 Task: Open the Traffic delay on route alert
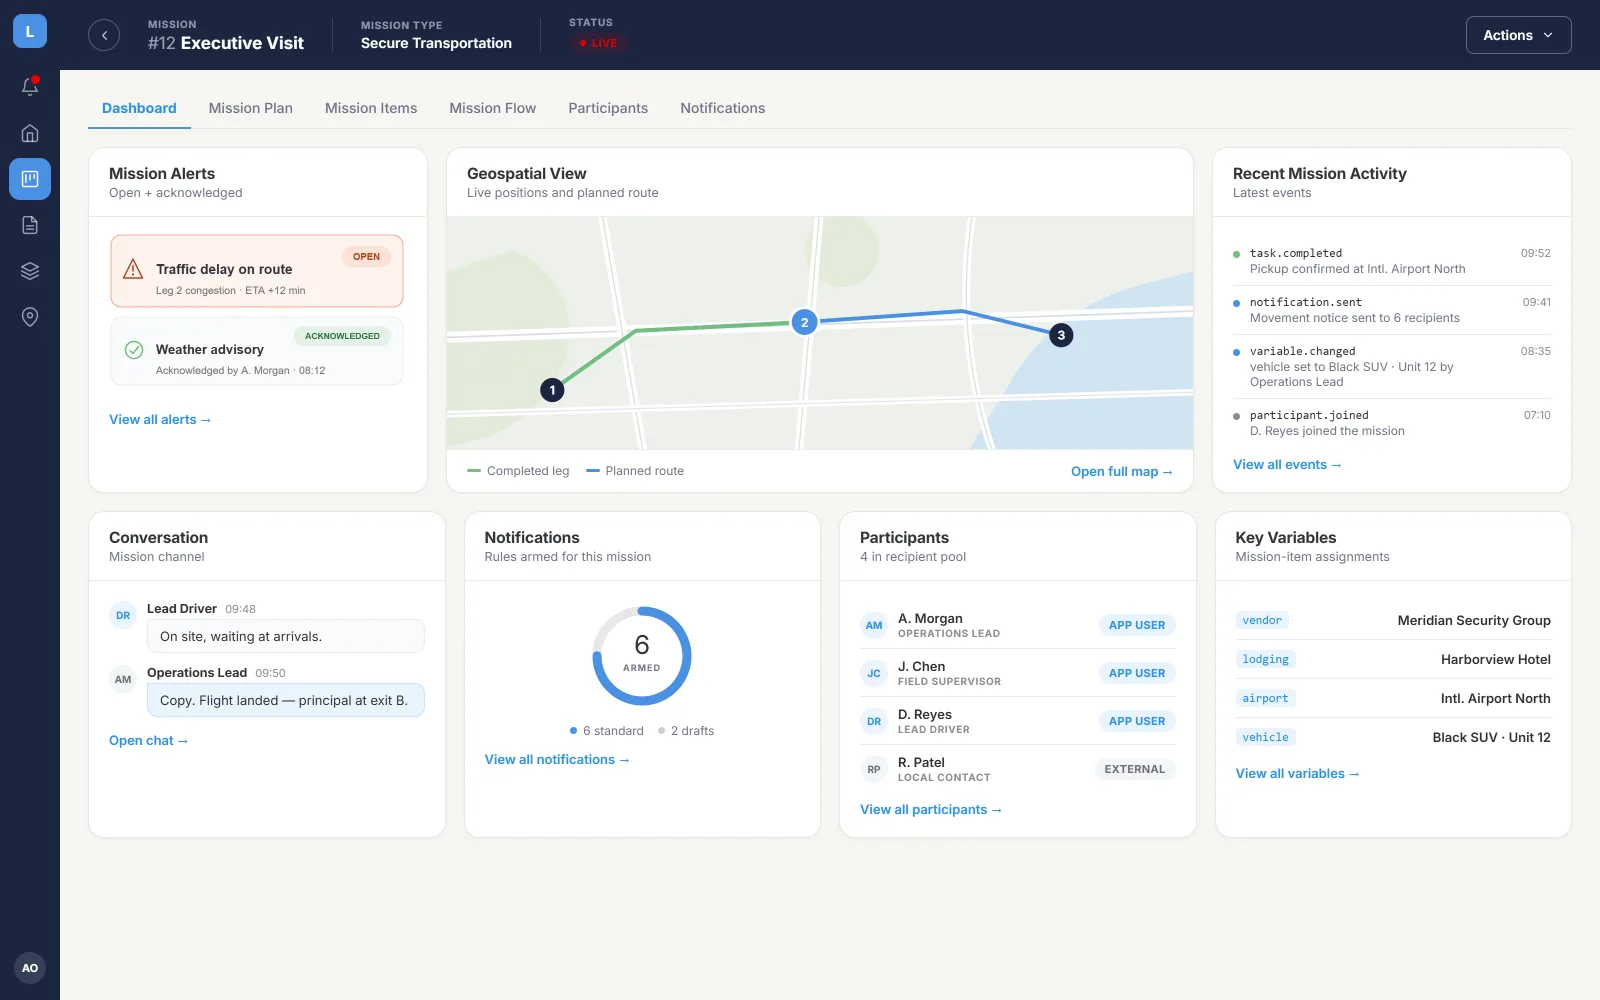pos(257,271)
